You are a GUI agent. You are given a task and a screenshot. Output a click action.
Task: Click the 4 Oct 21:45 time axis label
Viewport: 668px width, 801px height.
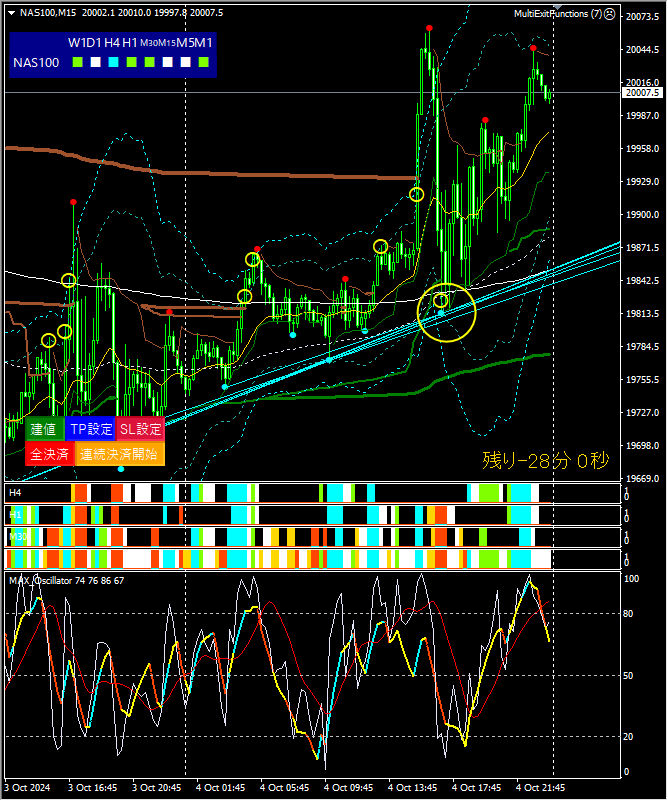tap(540, 788)
